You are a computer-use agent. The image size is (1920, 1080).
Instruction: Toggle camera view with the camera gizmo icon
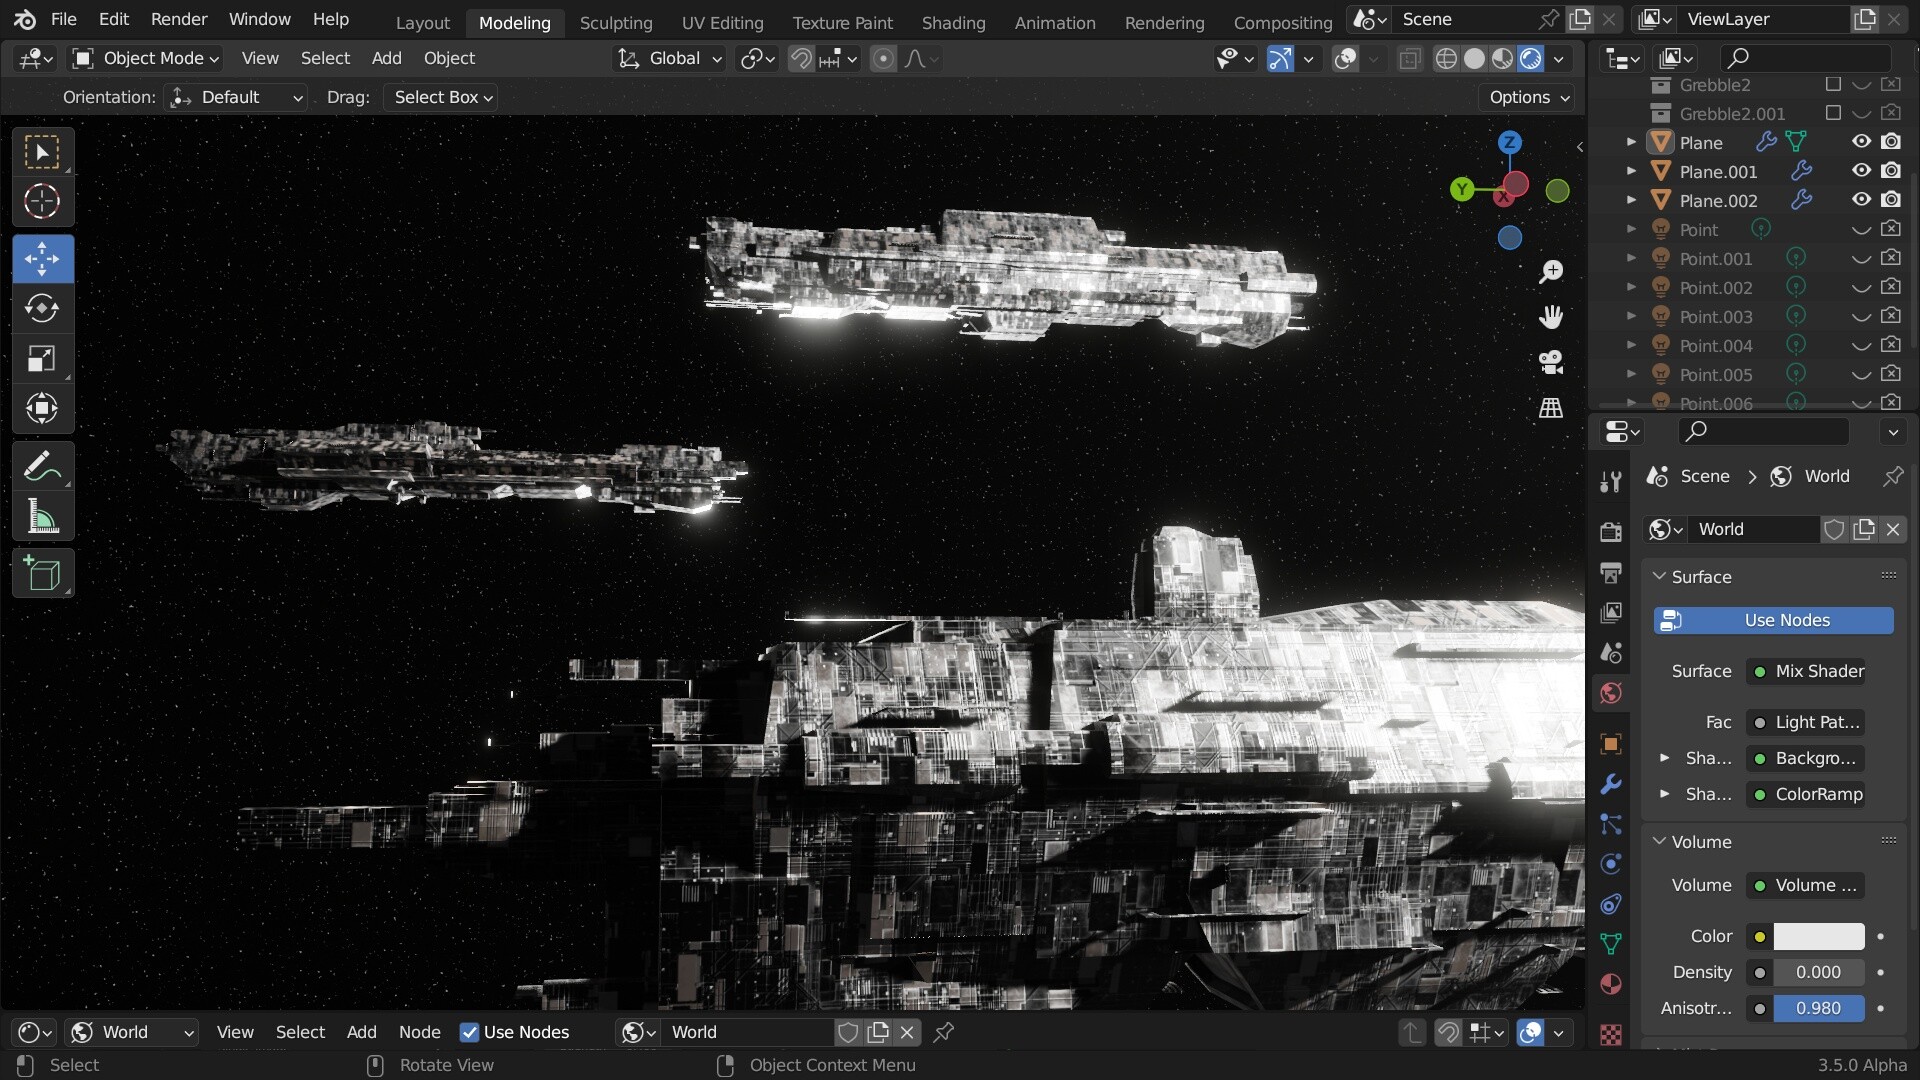tap(1551, 362)
